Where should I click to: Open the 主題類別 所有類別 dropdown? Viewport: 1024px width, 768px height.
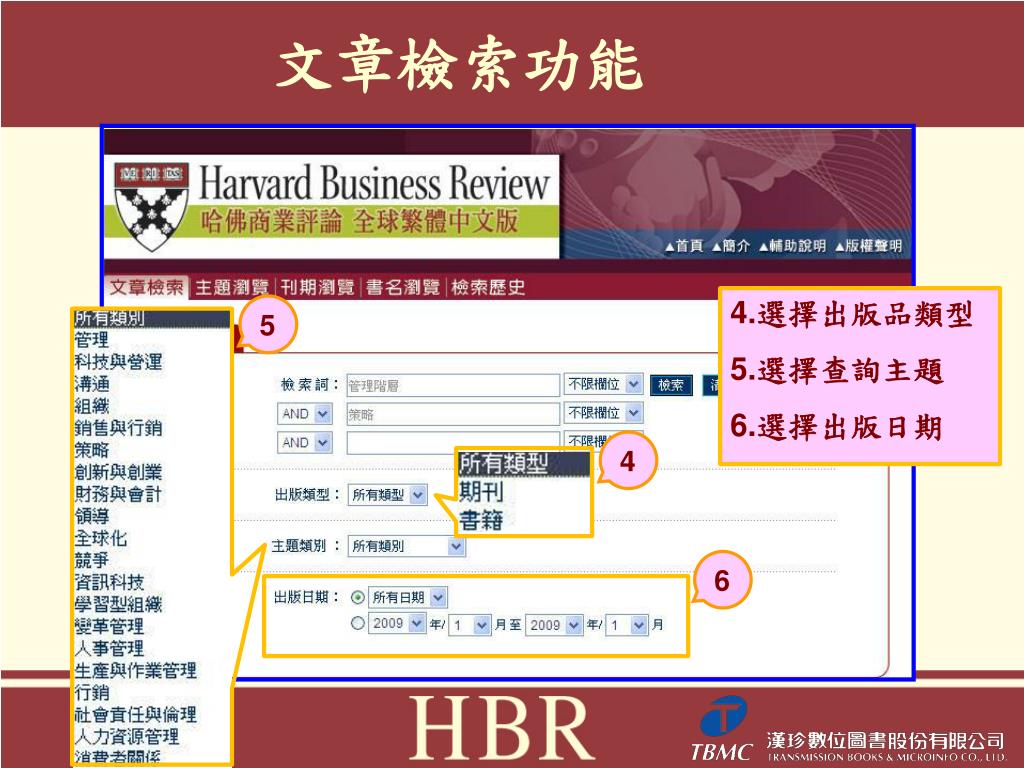[x=406, y=546]
